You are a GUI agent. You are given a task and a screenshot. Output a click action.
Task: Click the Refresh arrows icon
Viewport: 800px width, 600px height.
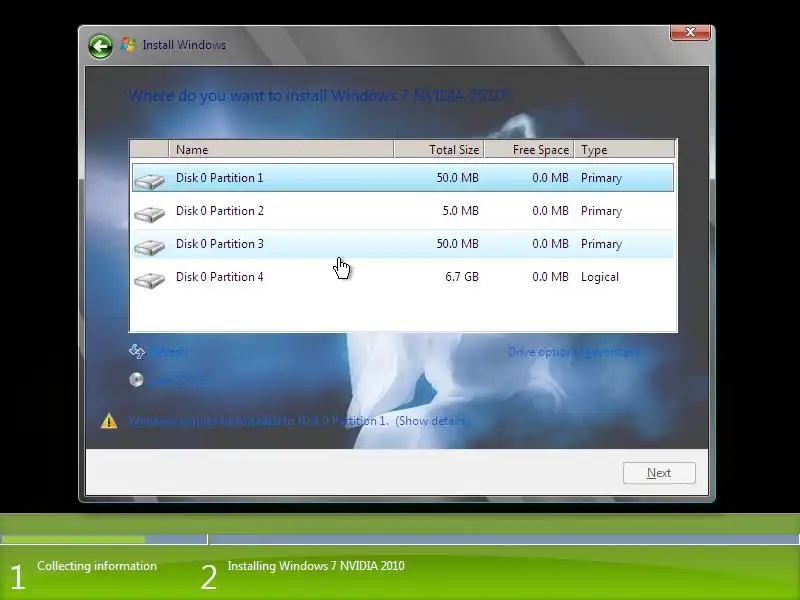click(x=137, y=352)
